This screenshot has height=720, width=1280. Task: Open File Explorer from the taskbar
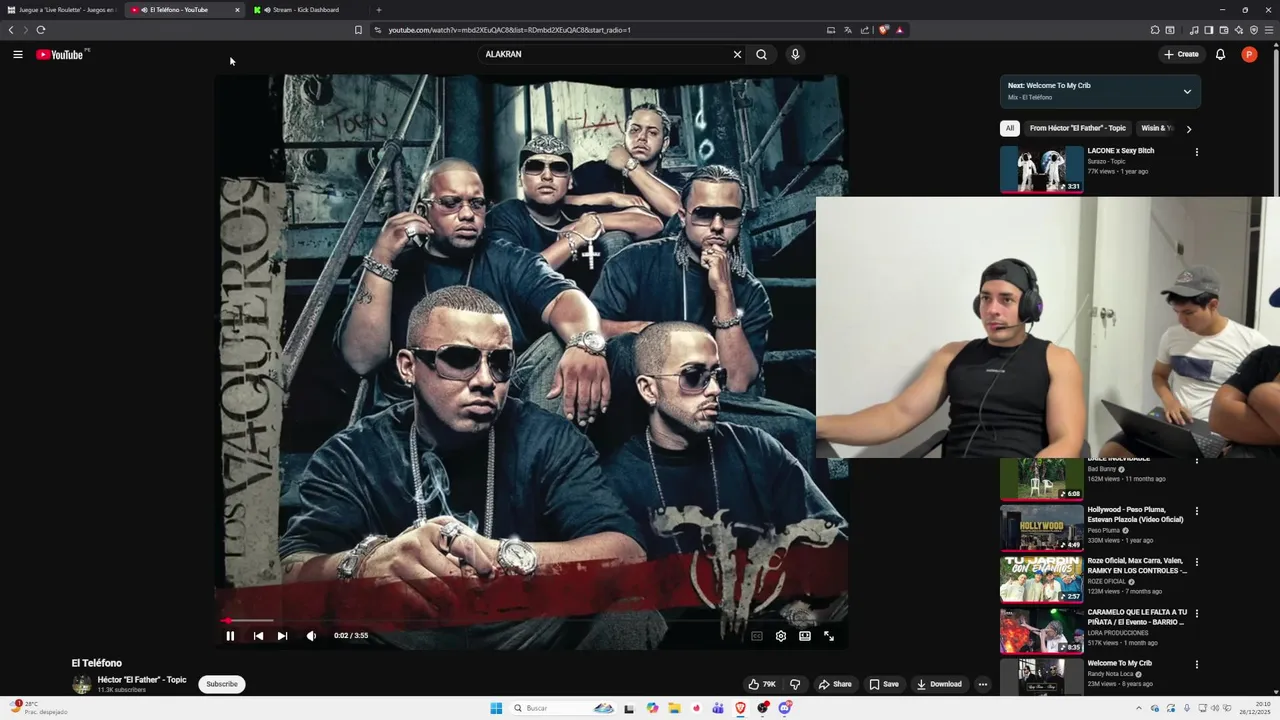(674, 708)
